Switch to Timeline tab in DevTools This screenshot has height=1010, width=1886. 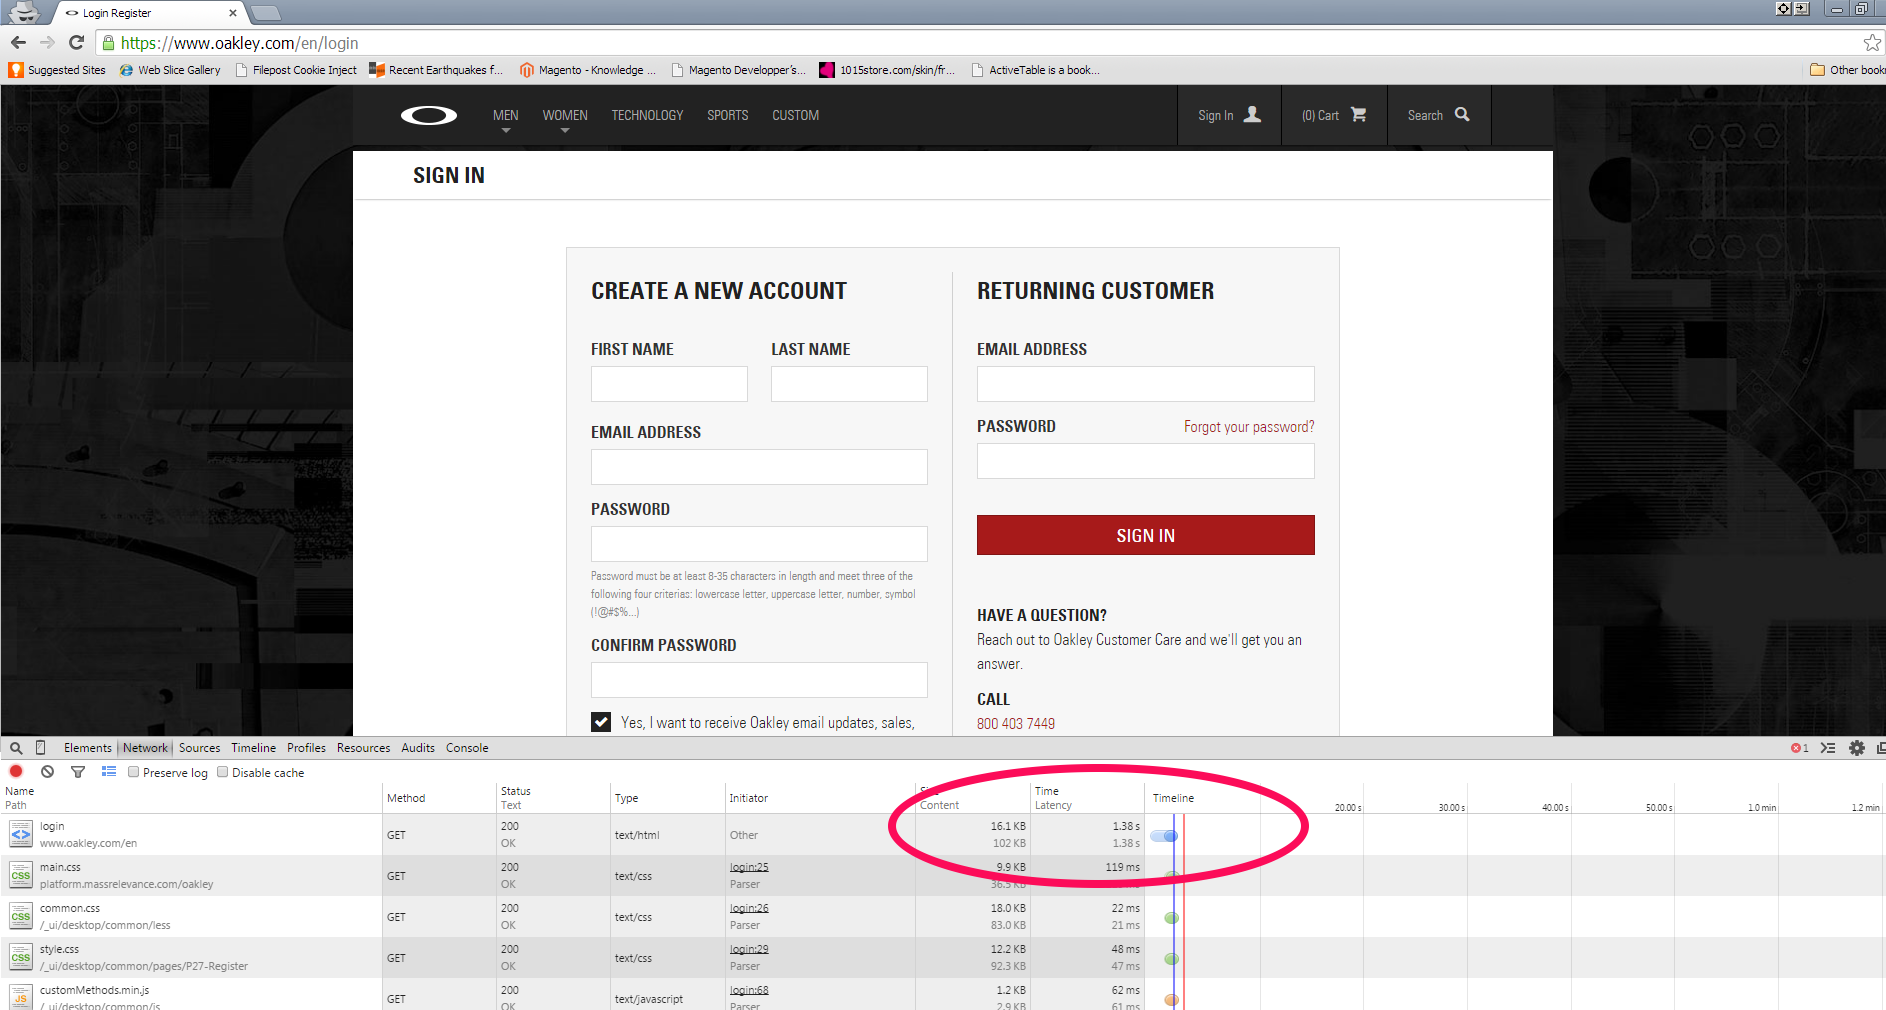[254, 748]
